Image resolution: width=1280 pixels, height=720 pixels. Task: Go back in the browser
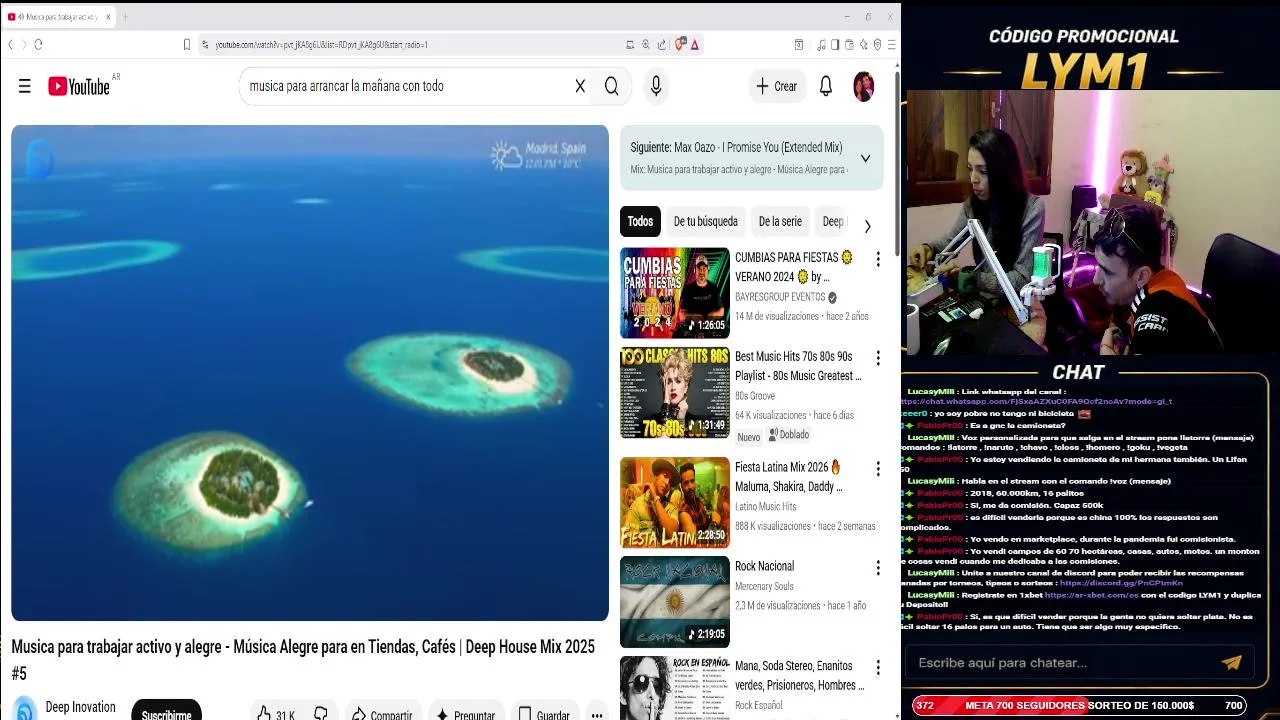click(x=10, y=44)
